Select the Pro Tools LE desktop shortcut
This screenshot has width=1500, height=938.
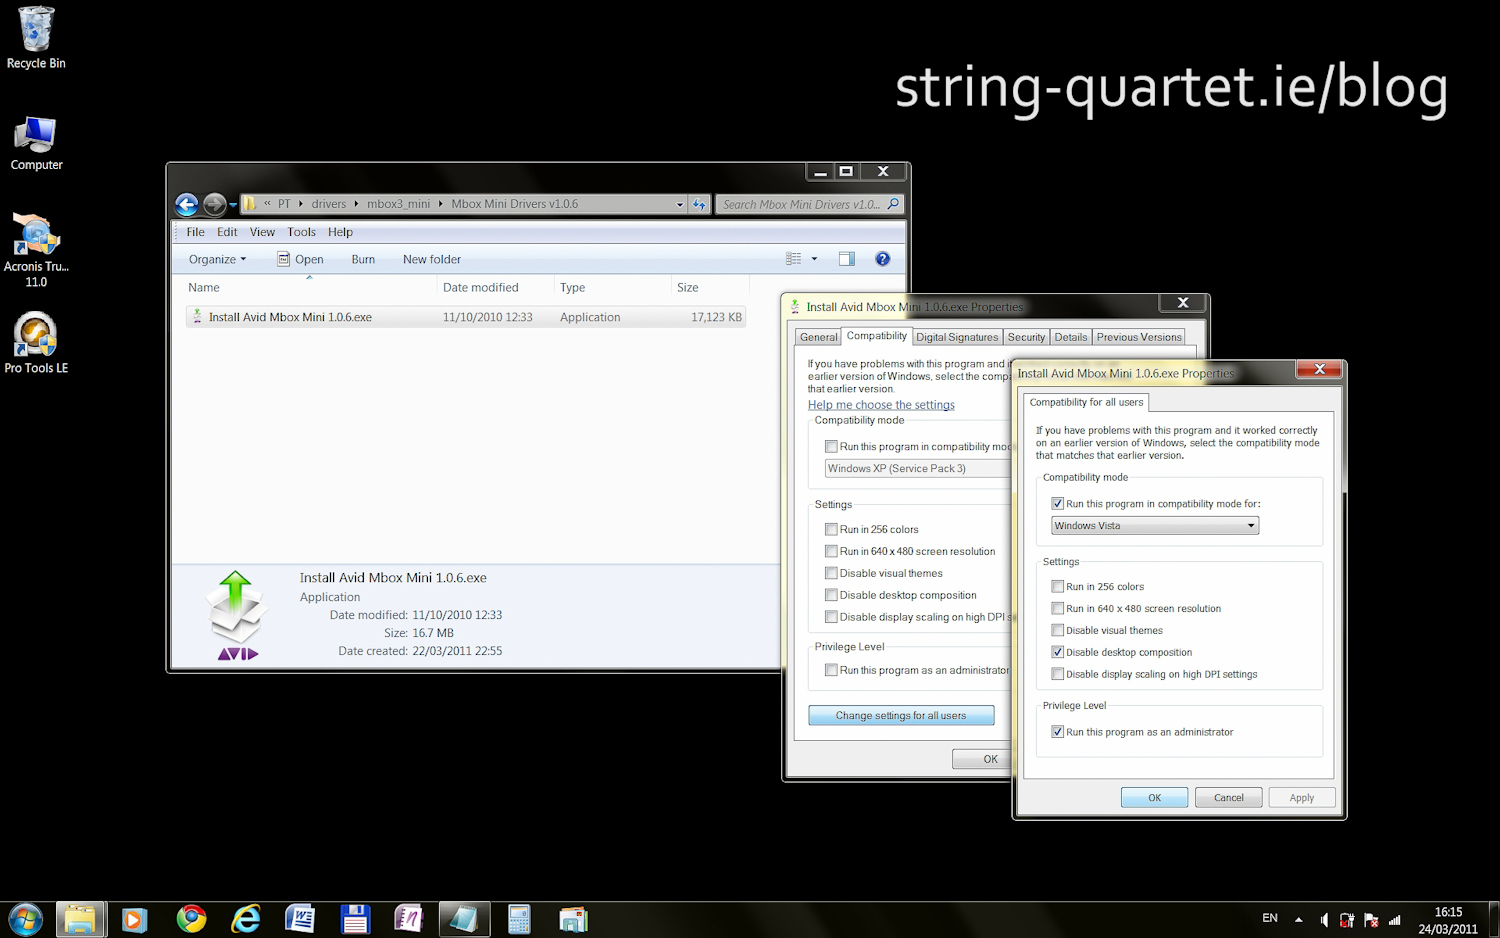36,342
